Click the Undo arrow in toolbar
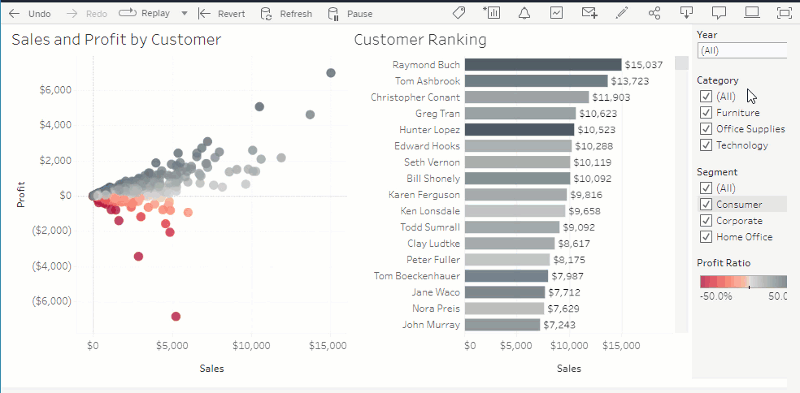Screen dimensions: 800x393 point(14,14)
